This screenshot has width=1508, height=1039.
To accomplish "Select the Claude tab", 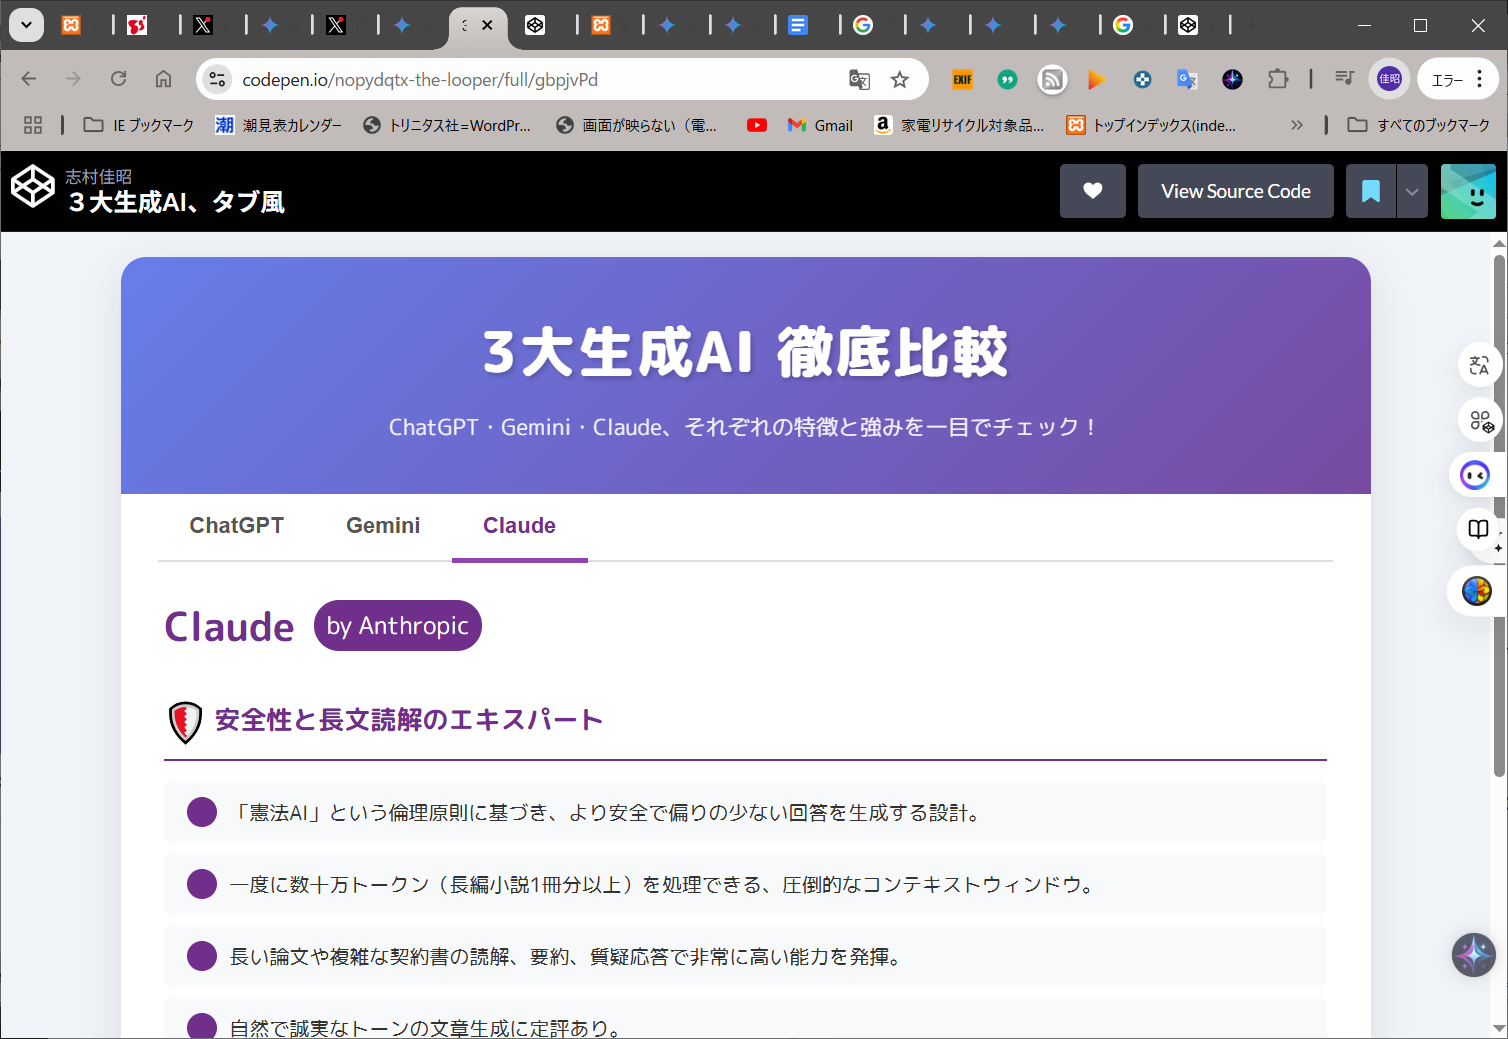I will click(x=519, y=526).
